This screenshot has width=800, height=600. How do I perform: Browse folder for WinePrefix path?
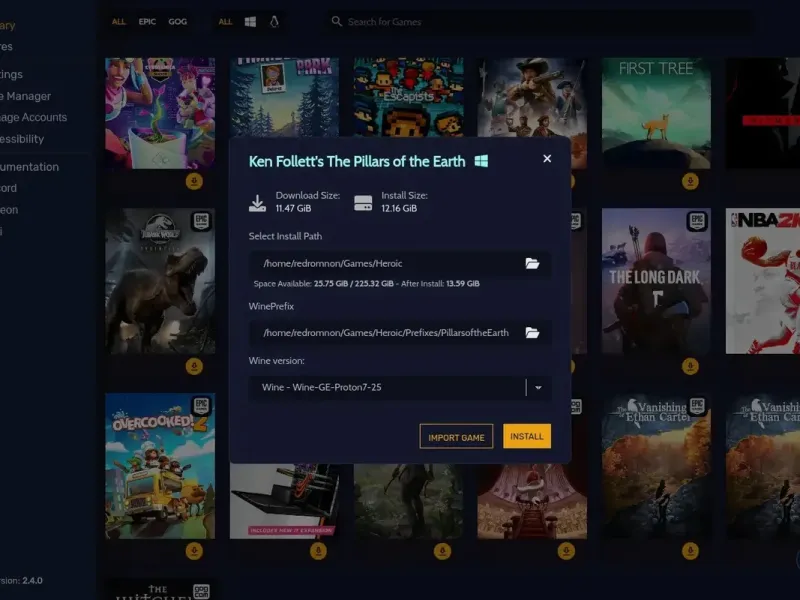coord(532,333)
